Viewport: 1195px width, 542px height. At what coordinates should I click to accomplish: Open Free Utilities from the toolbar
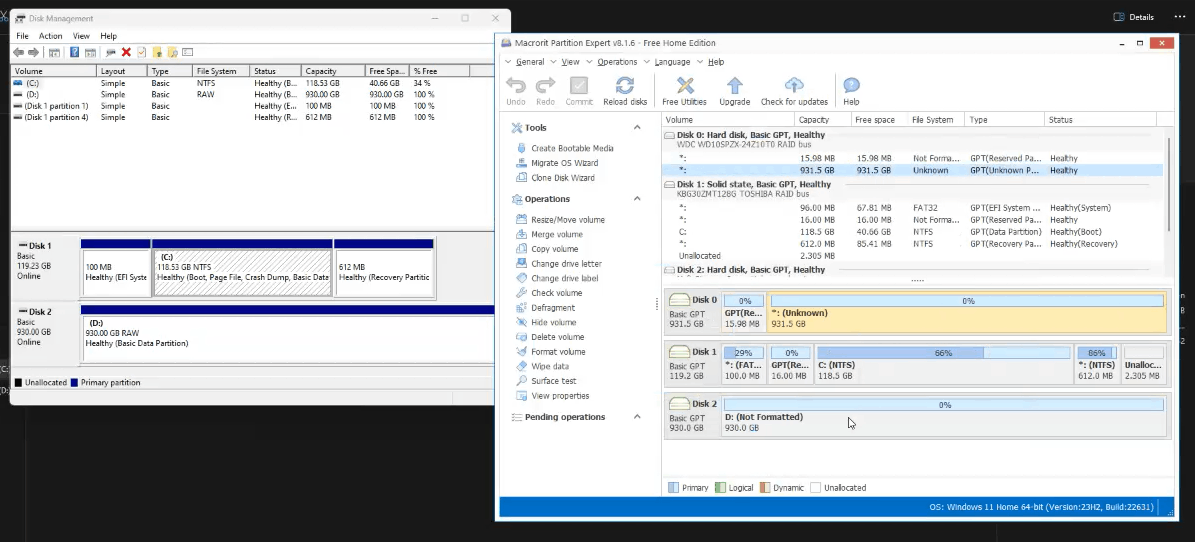pyautogui.click(x=685, y=86)
